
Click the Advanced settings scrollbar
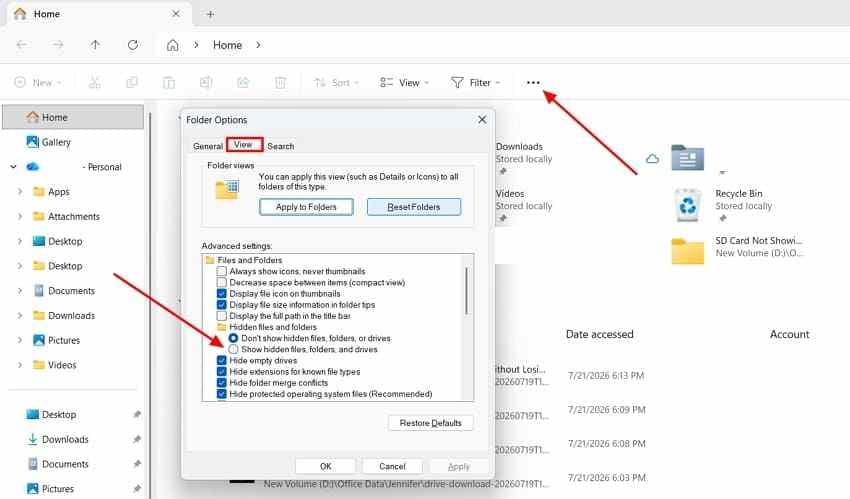[466, 290]
